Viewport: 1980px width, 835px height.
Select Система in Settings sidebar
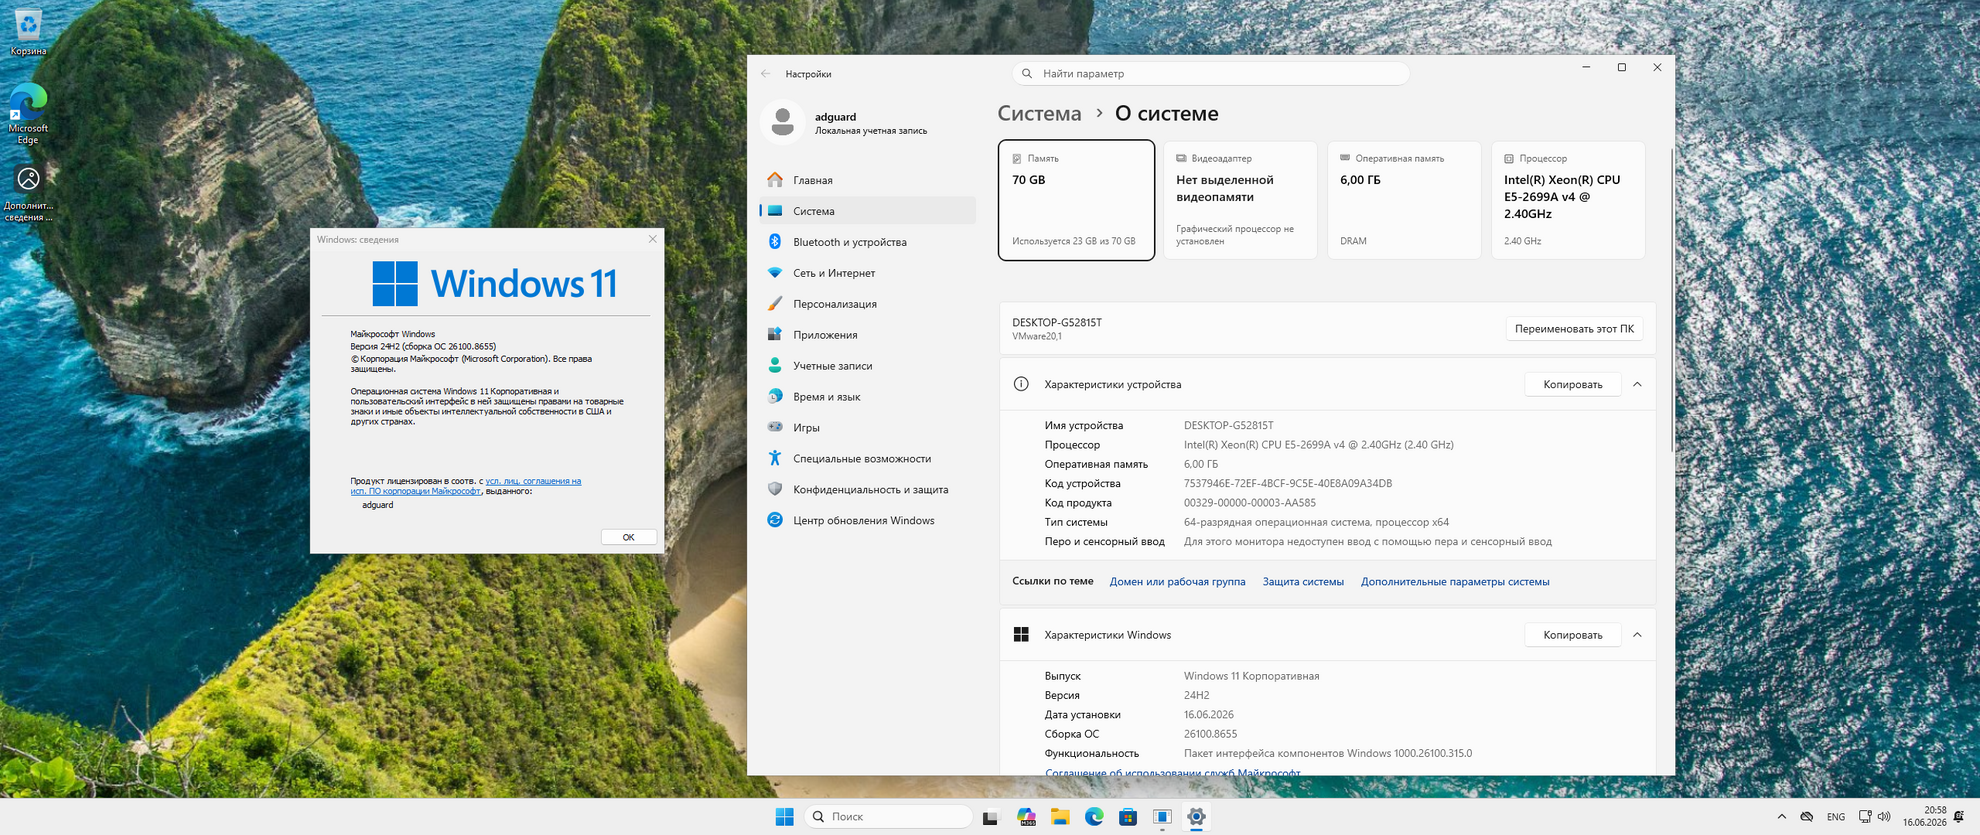coord(867,211)
